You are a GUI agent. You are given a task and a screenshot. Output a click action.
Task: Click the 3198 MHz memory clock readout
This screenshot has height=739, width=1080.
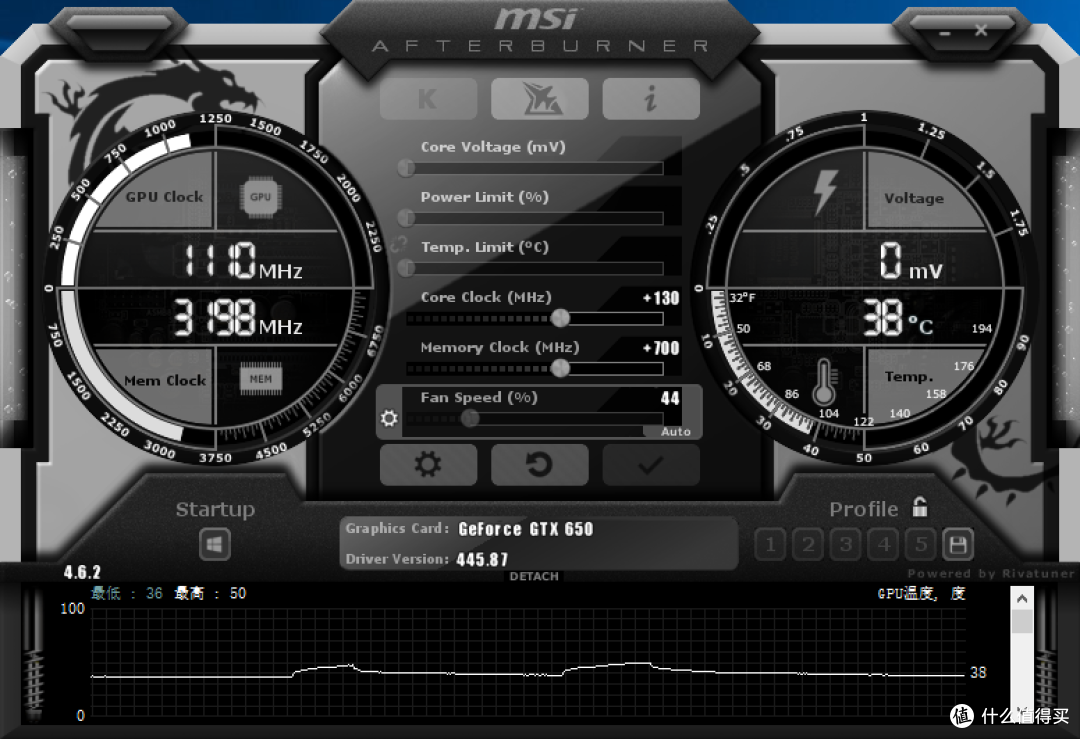point(237,317)
